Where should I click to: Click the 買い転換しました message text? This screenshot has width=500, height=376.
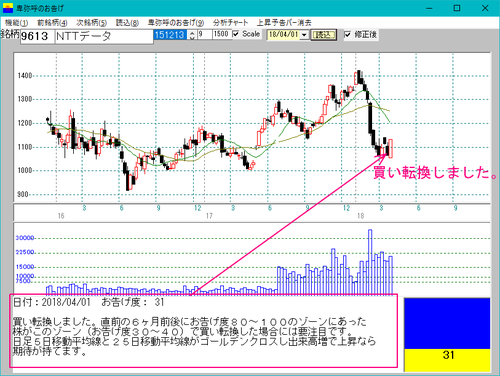click(194, 336)
